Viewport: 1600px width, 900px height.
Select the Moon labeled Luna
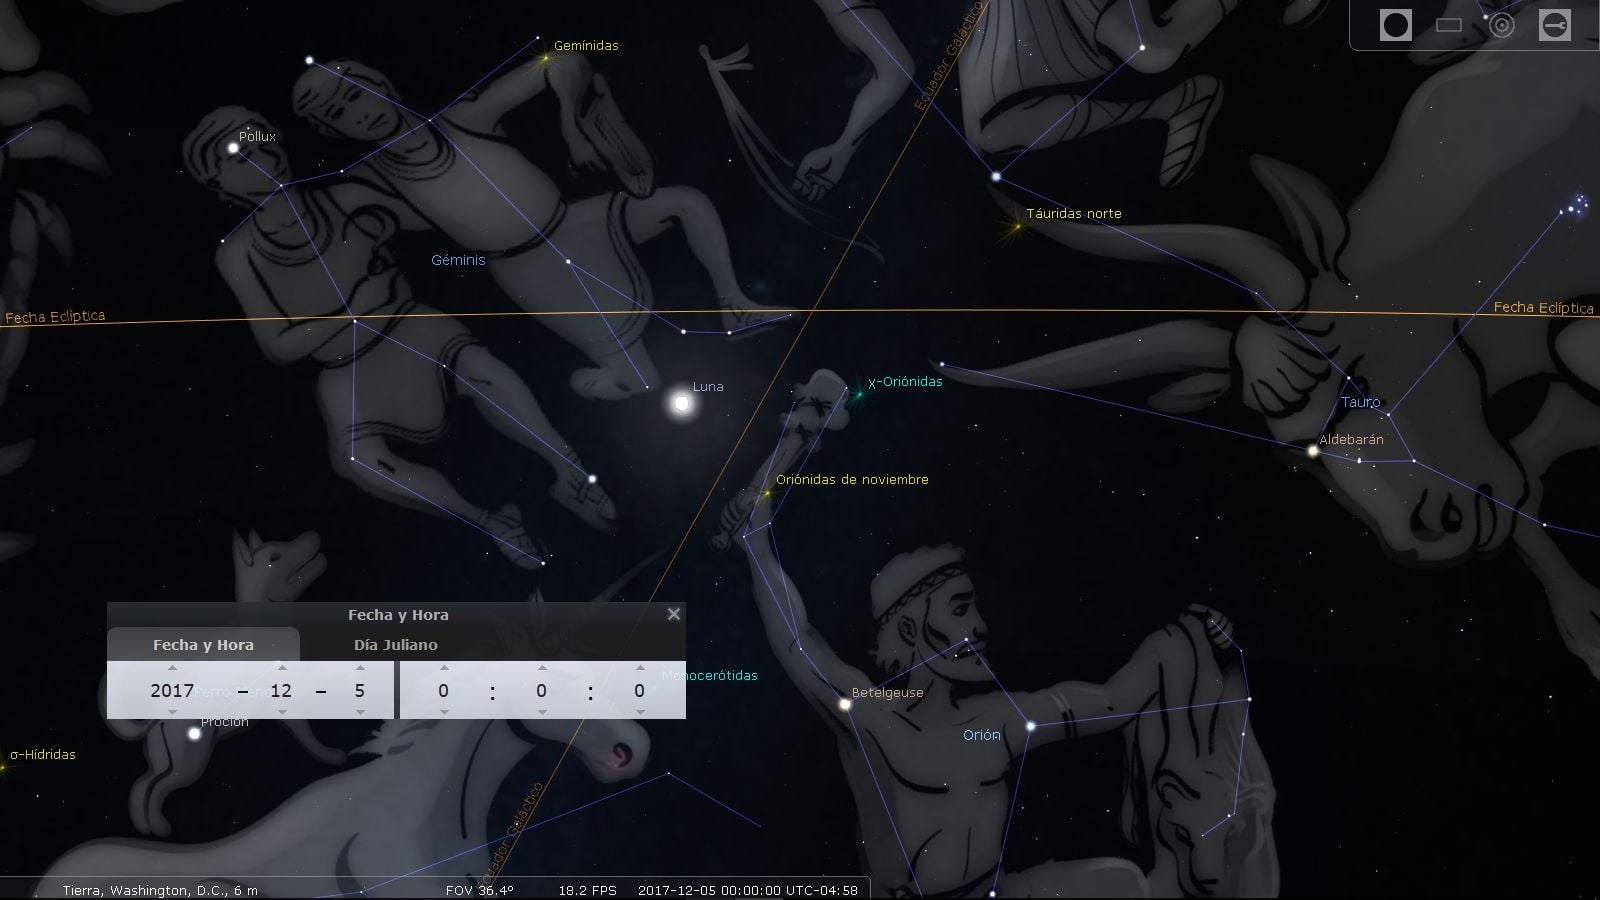682,403
